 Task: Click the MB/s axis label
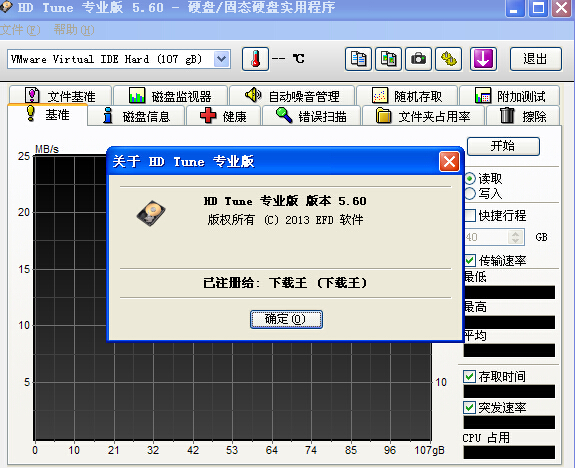pos(47,149)
